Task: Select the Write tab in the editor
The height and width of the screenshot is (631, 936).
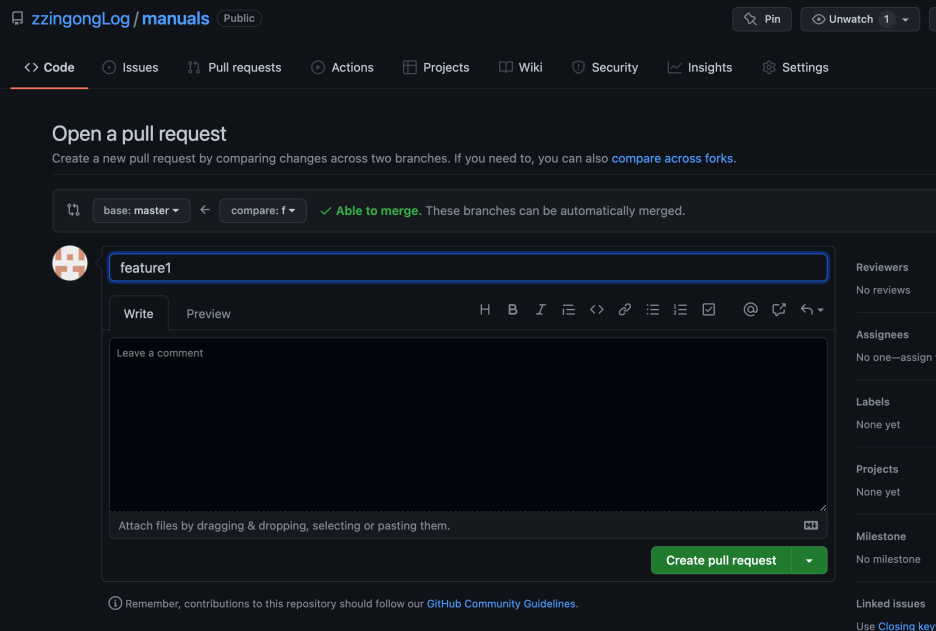Action: (x=138, y=313)
